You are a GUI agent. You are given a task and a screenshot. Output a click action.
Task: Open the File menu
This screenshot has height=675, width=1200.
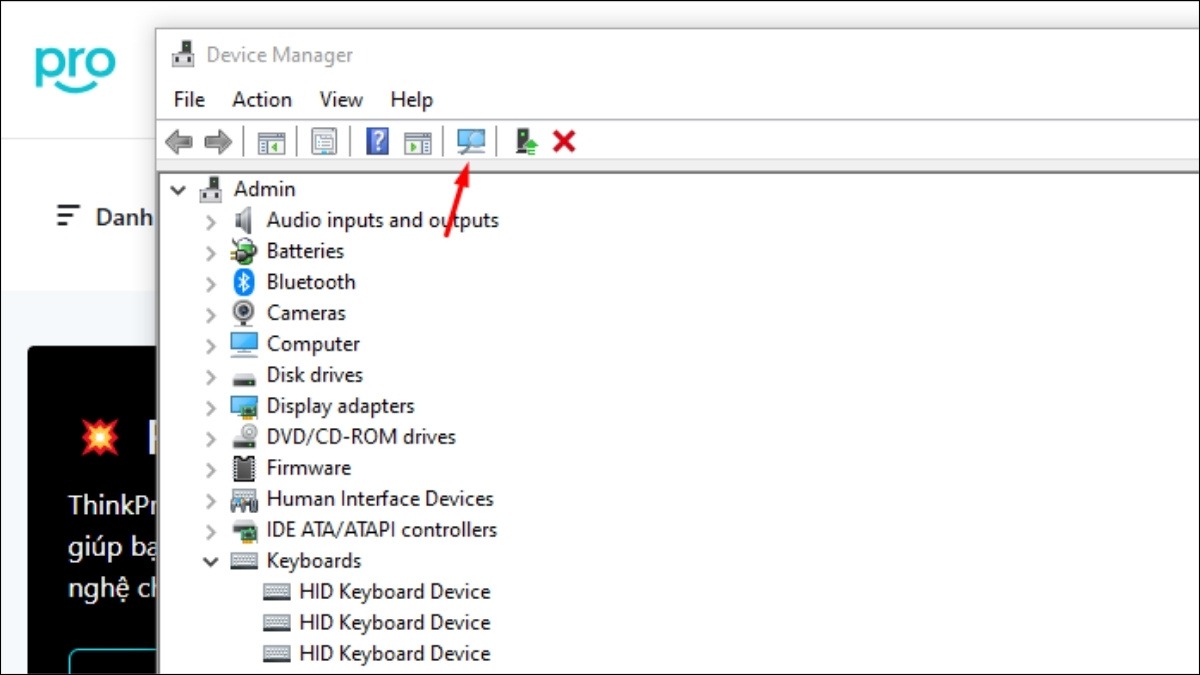coord(189,99)
